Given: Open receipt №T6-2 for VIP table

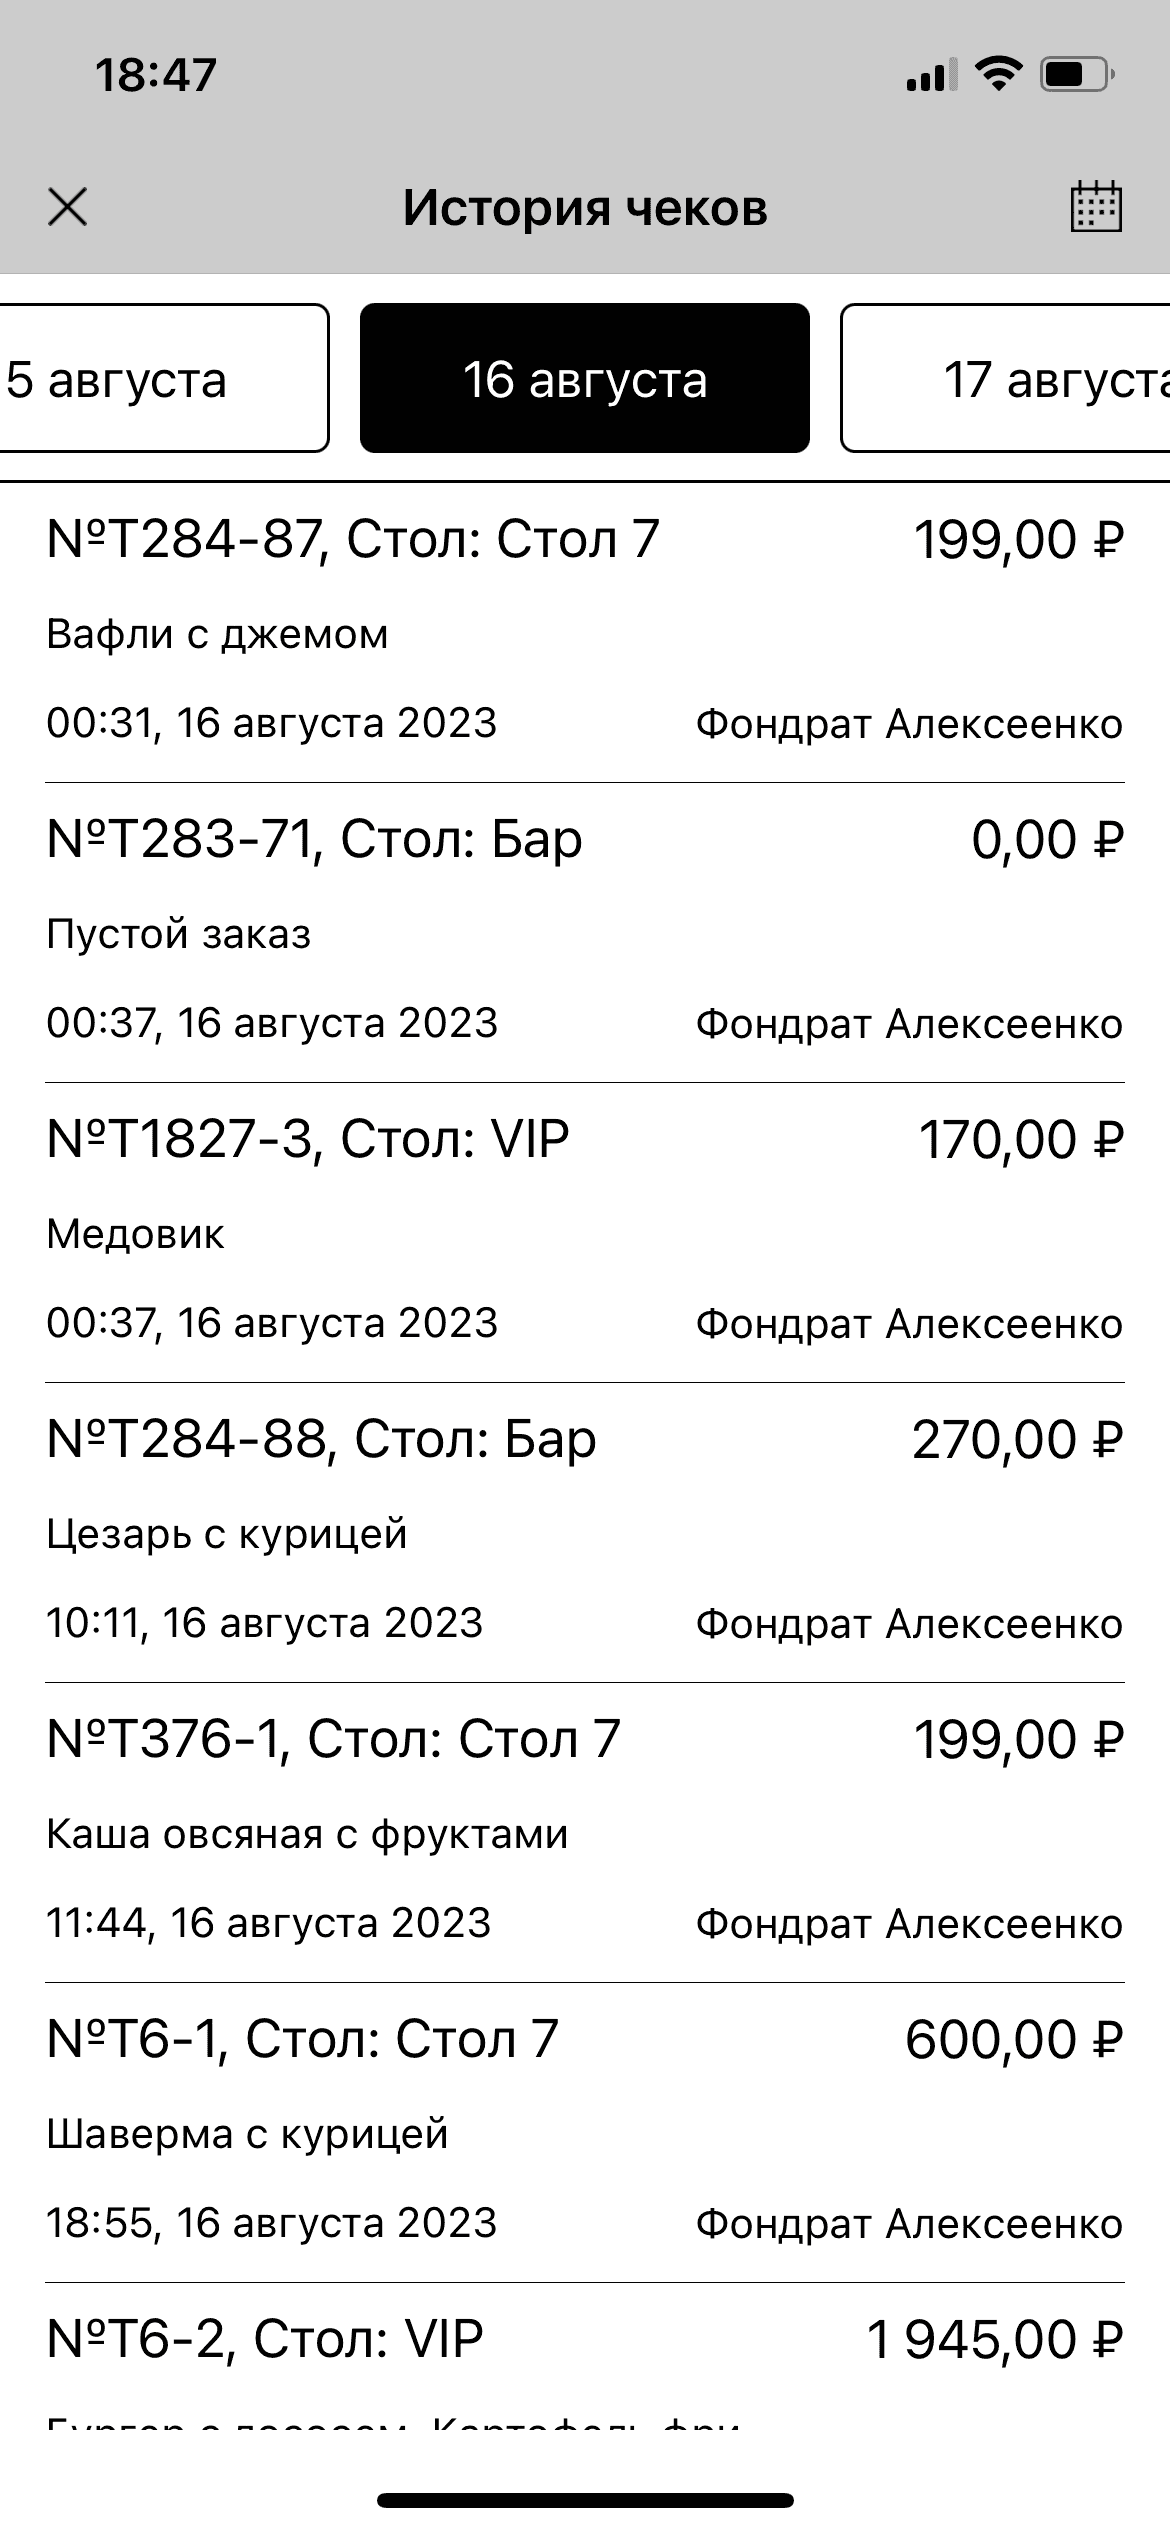Looking at the screenshot, I should [265, 2340].
